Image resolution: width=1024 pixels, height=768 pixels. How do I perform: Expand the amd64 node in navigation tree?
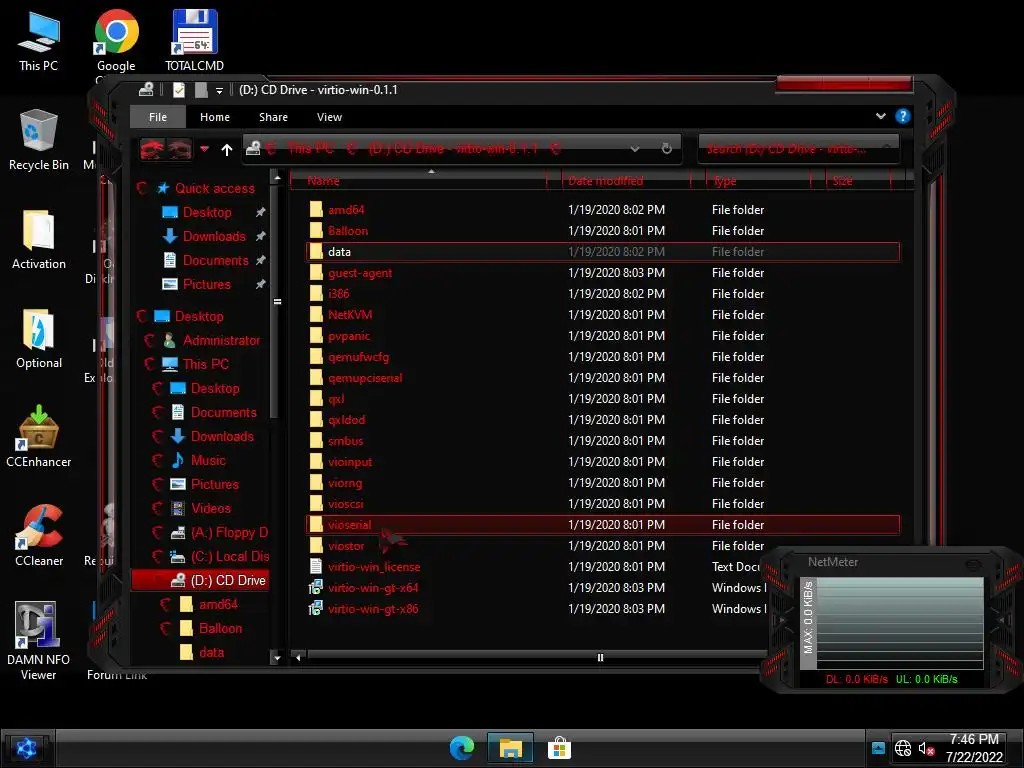click(x=165, y=604)
